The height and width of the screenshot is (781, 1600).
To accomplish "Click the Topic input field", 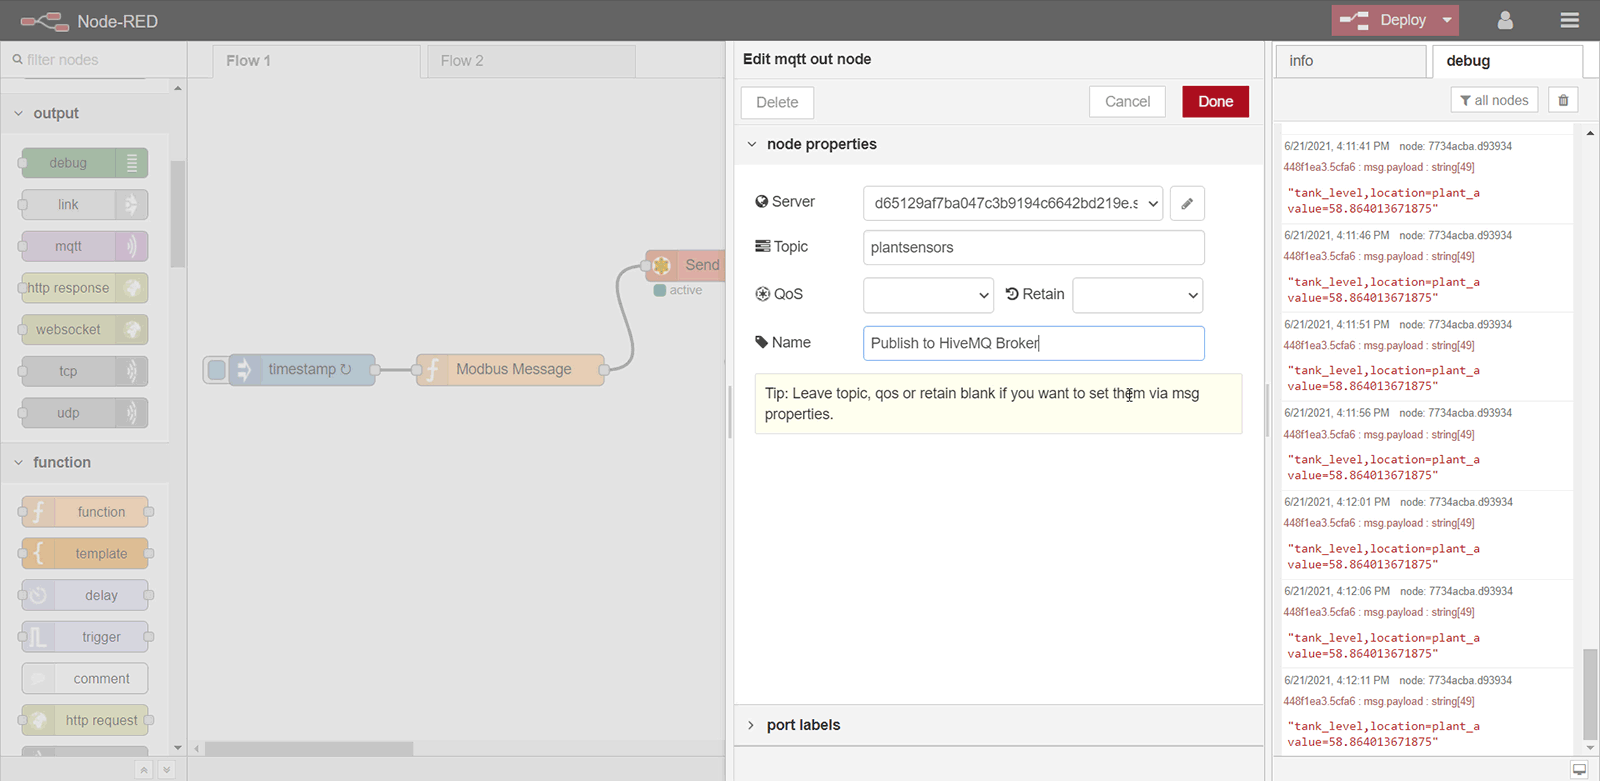I will click(x=1034, y=248).
